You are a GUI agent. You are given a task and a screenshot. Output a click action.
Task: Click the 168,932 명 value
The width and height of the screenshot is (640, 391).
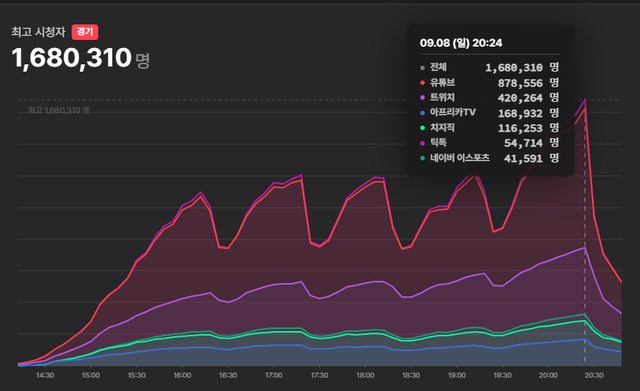pos(528,113)
